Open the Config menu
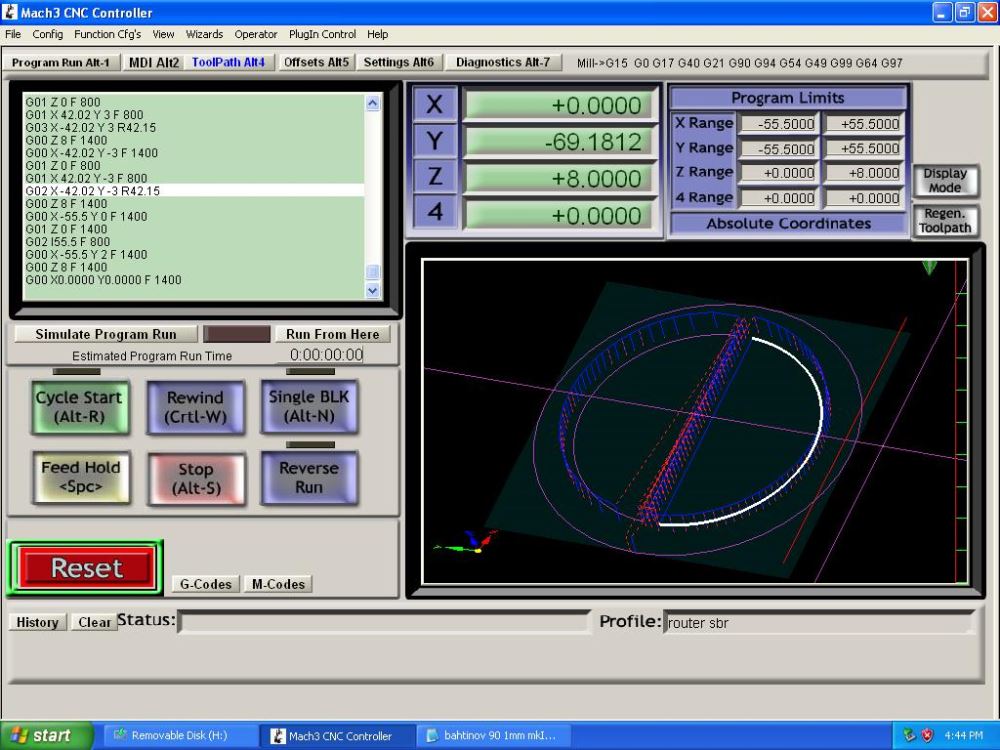This screenshot has width=1000, height=750. tap(47, 34)
